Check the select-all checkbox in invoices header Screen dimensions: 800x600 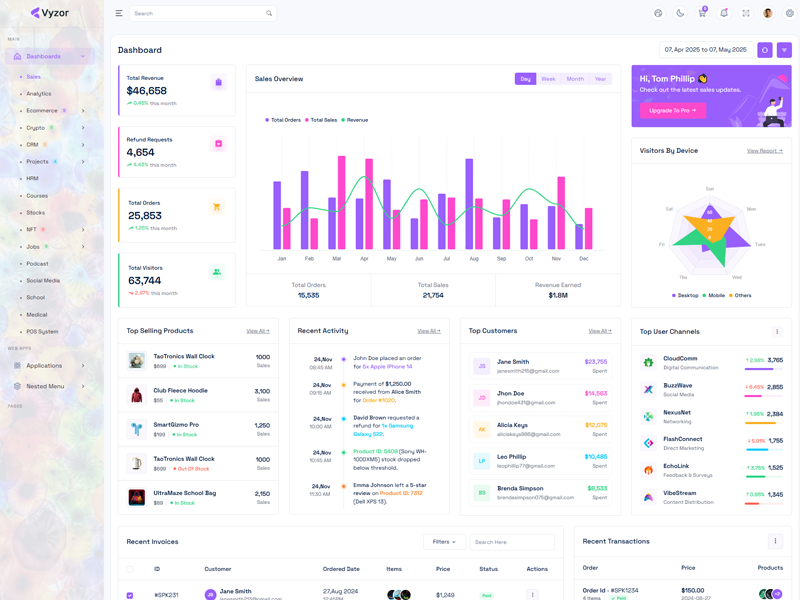[x=130, y=569]
